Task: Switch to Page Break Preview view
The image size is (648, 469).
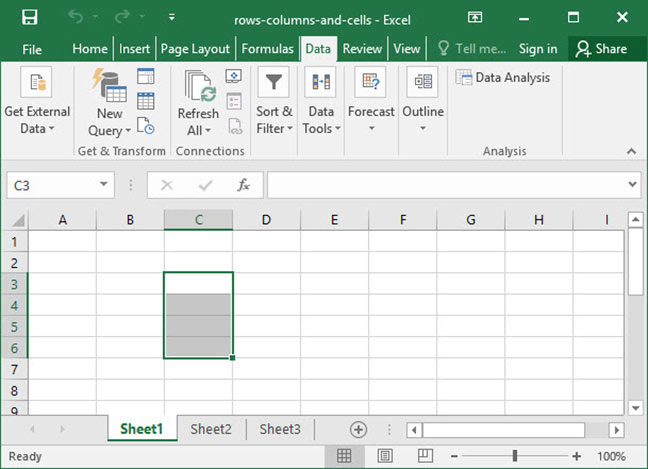Action: point(426,456)
